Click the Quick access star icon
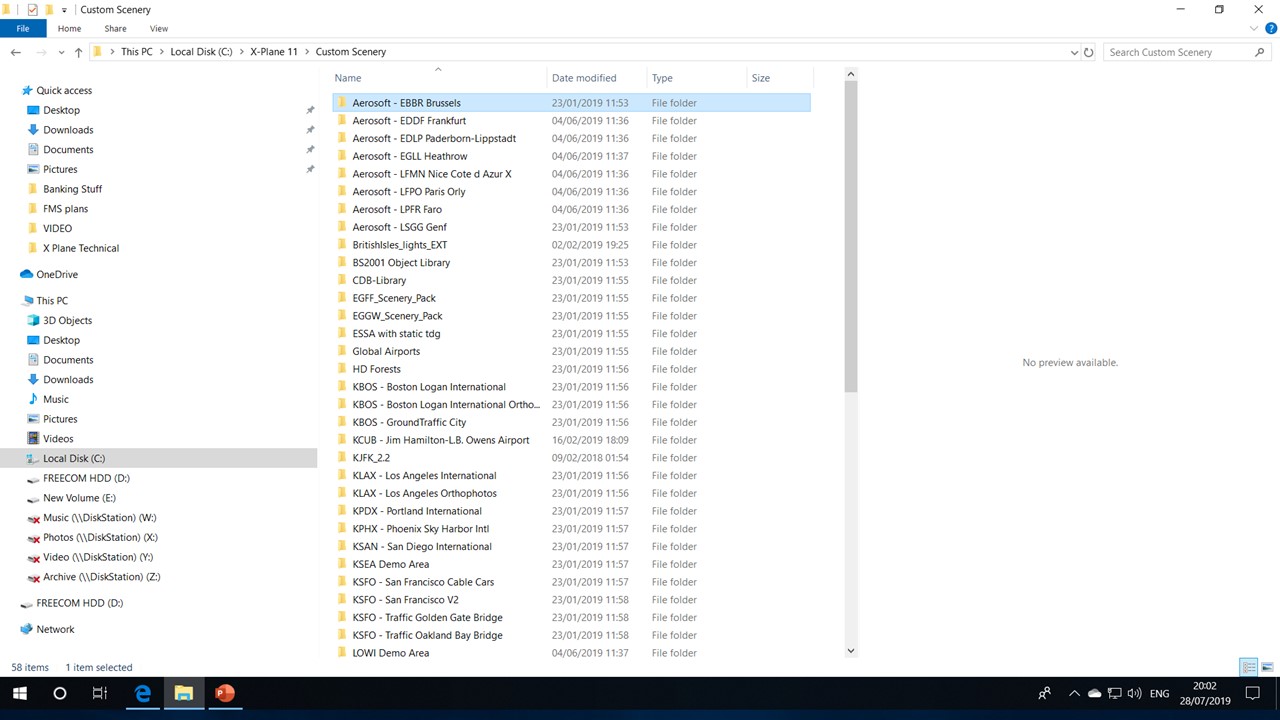The width and height of the screenshot is (1280, 720). tap(27, 90)
